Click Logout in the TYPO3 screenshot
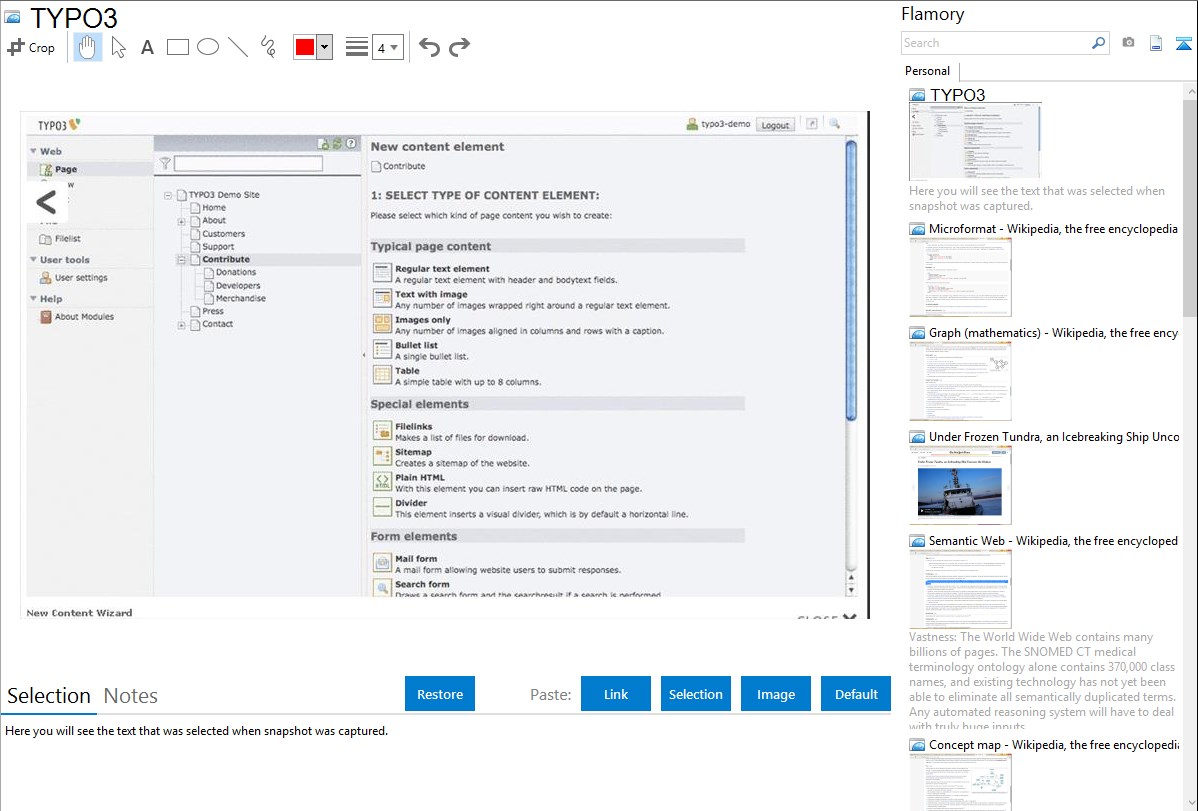Image resolution: width=1198 pixels, height=811 pixels. point(775,125)
